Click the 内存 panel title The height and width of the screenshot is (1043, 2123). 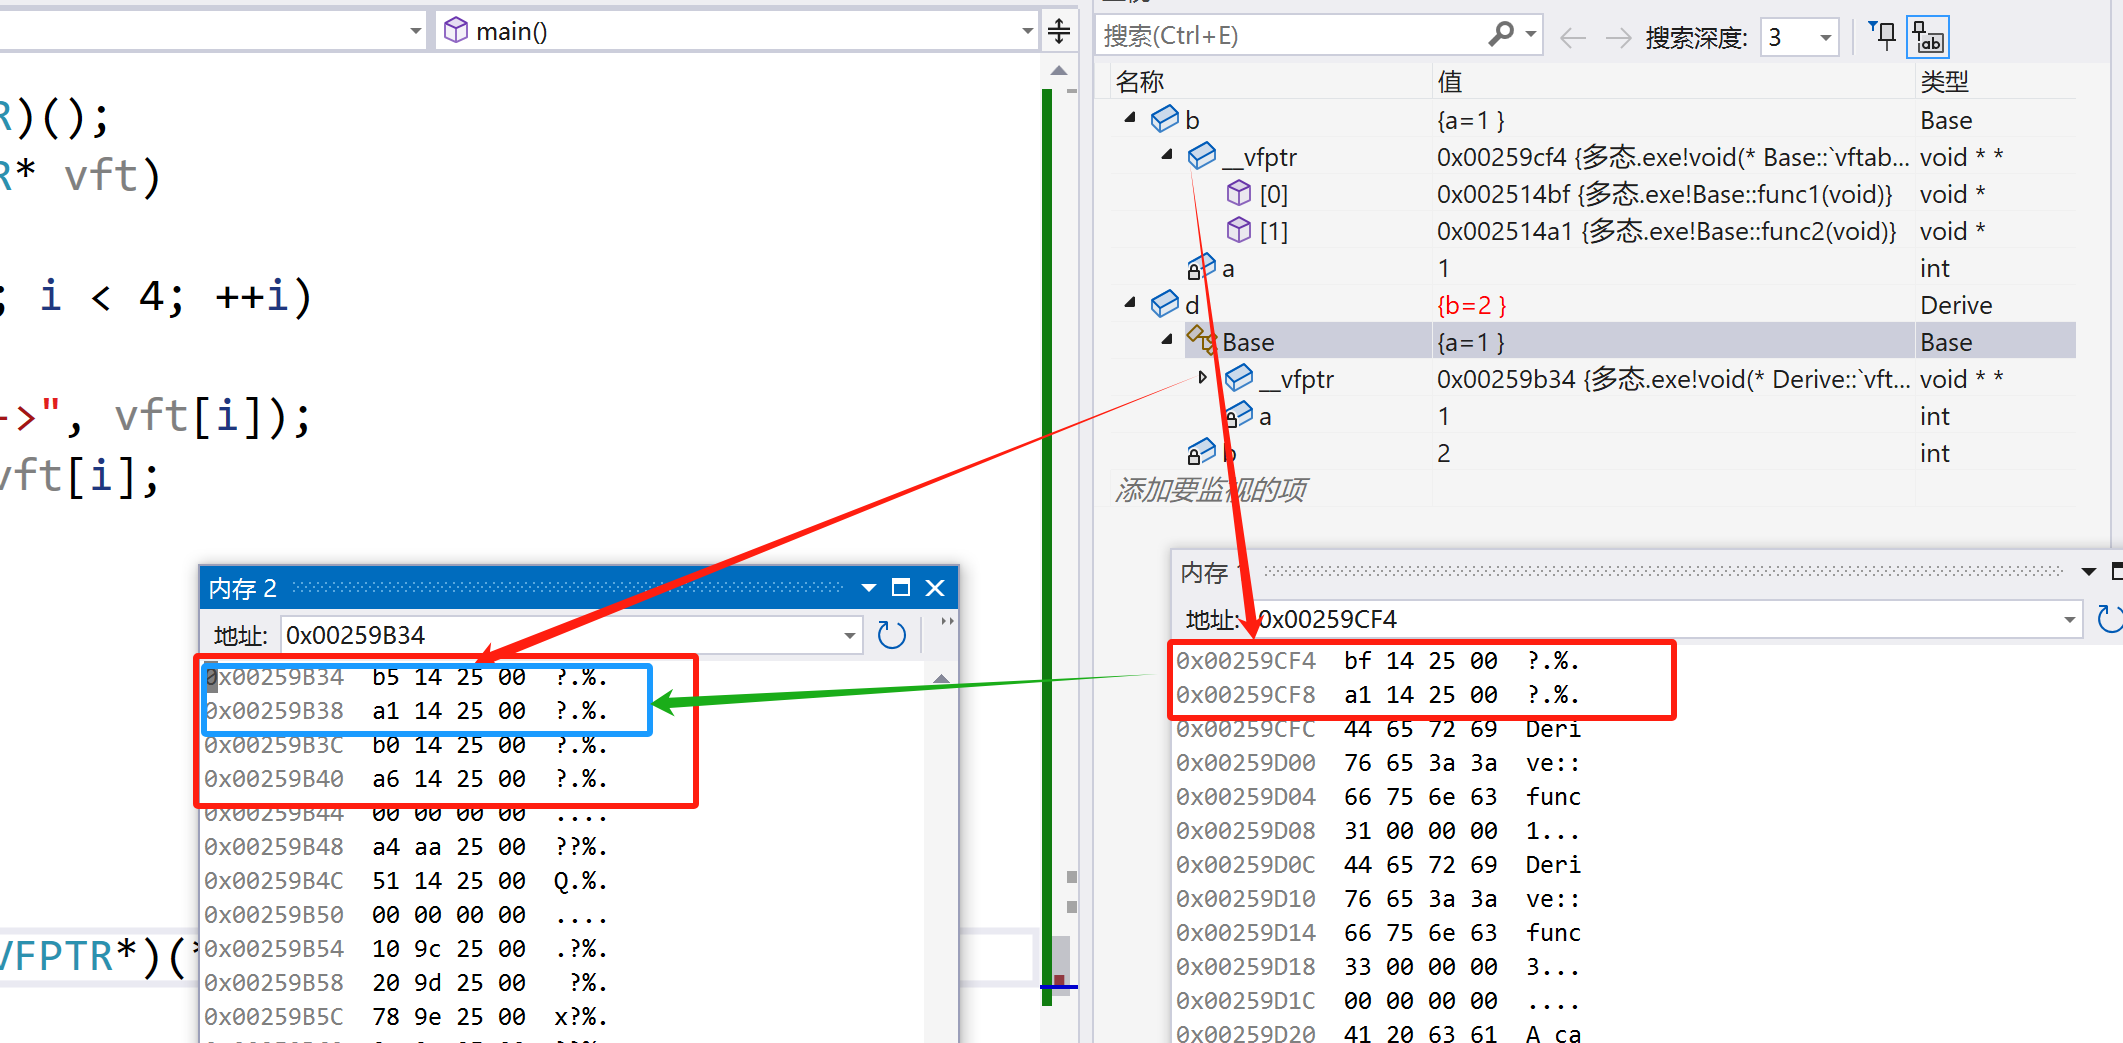pyautogui.click(x=1204, y=572)
